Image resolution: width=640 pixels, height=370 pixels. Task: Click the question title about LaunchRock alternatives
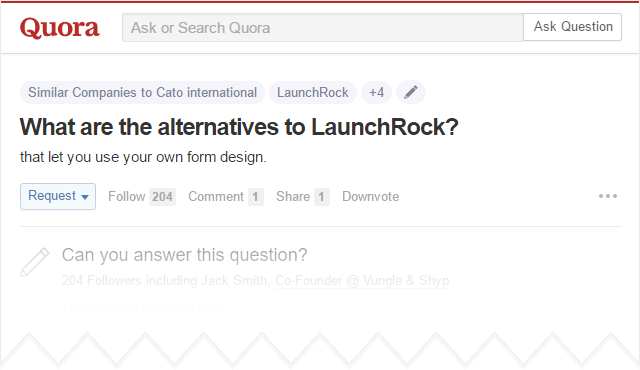pyautogui.click(x=239, y=127)
